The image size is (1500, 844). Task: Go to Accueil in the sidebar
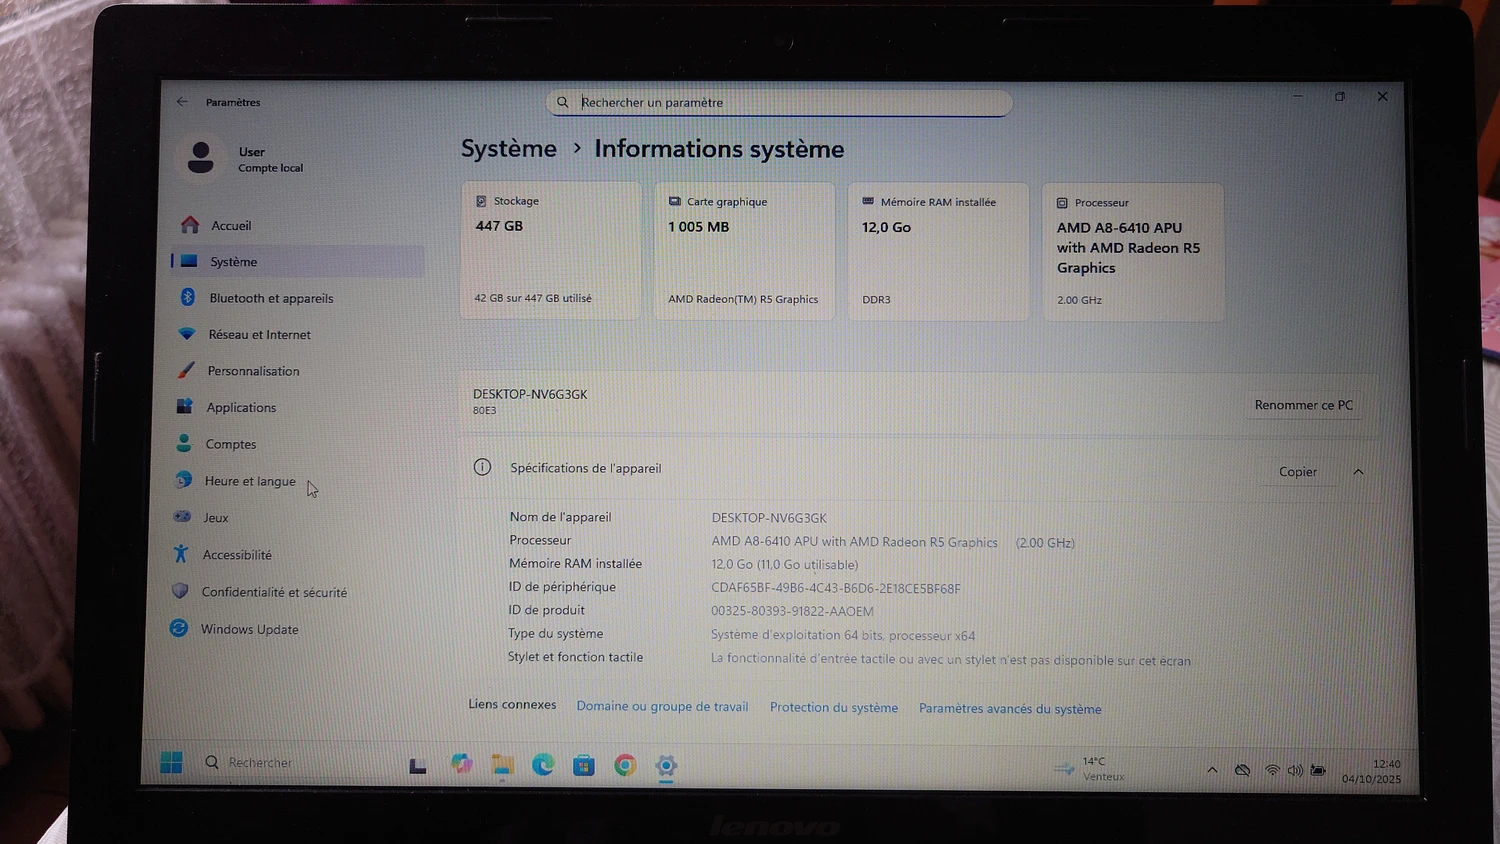pyautogui.click(x=231, y=226)
